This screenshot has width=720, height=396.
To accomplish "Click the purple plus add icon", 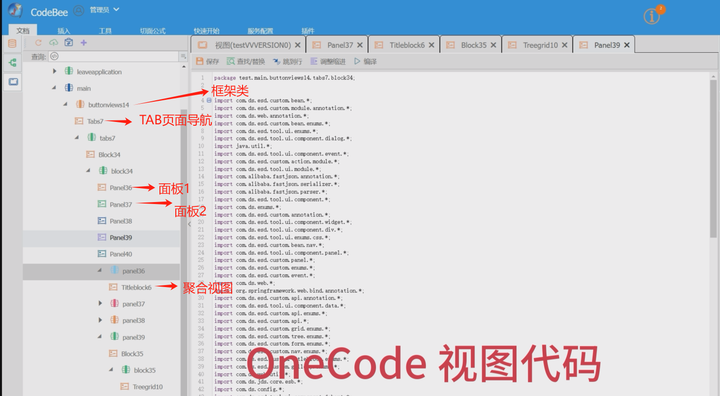I will (84, 43).
